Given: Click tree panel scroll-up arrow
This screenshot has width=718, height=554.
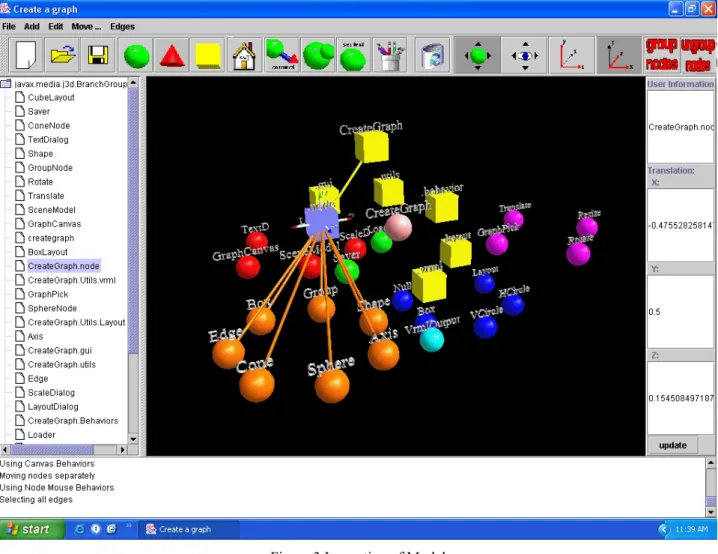Looking at the screenshot, I should click(133, 82).
